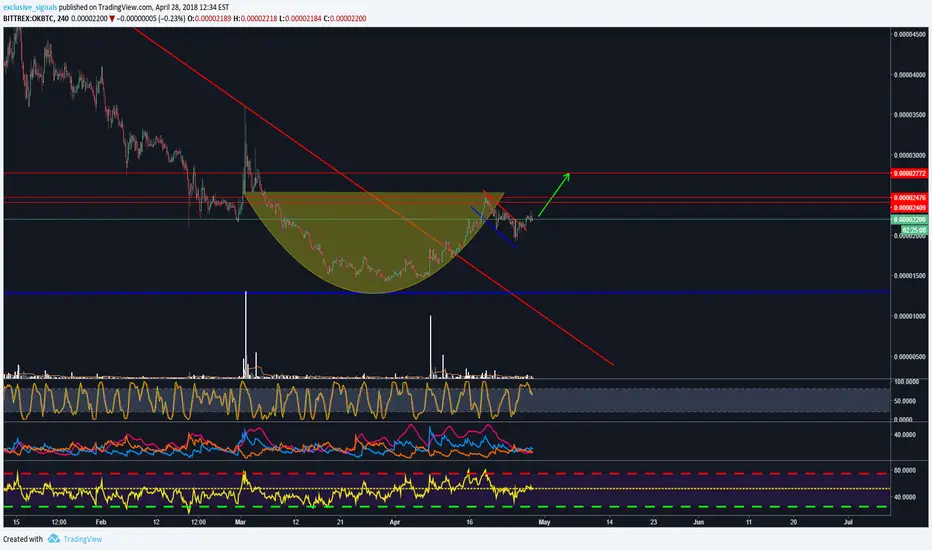
Task: Click the green 0.00002200 current price label
Action: [909, 219]
